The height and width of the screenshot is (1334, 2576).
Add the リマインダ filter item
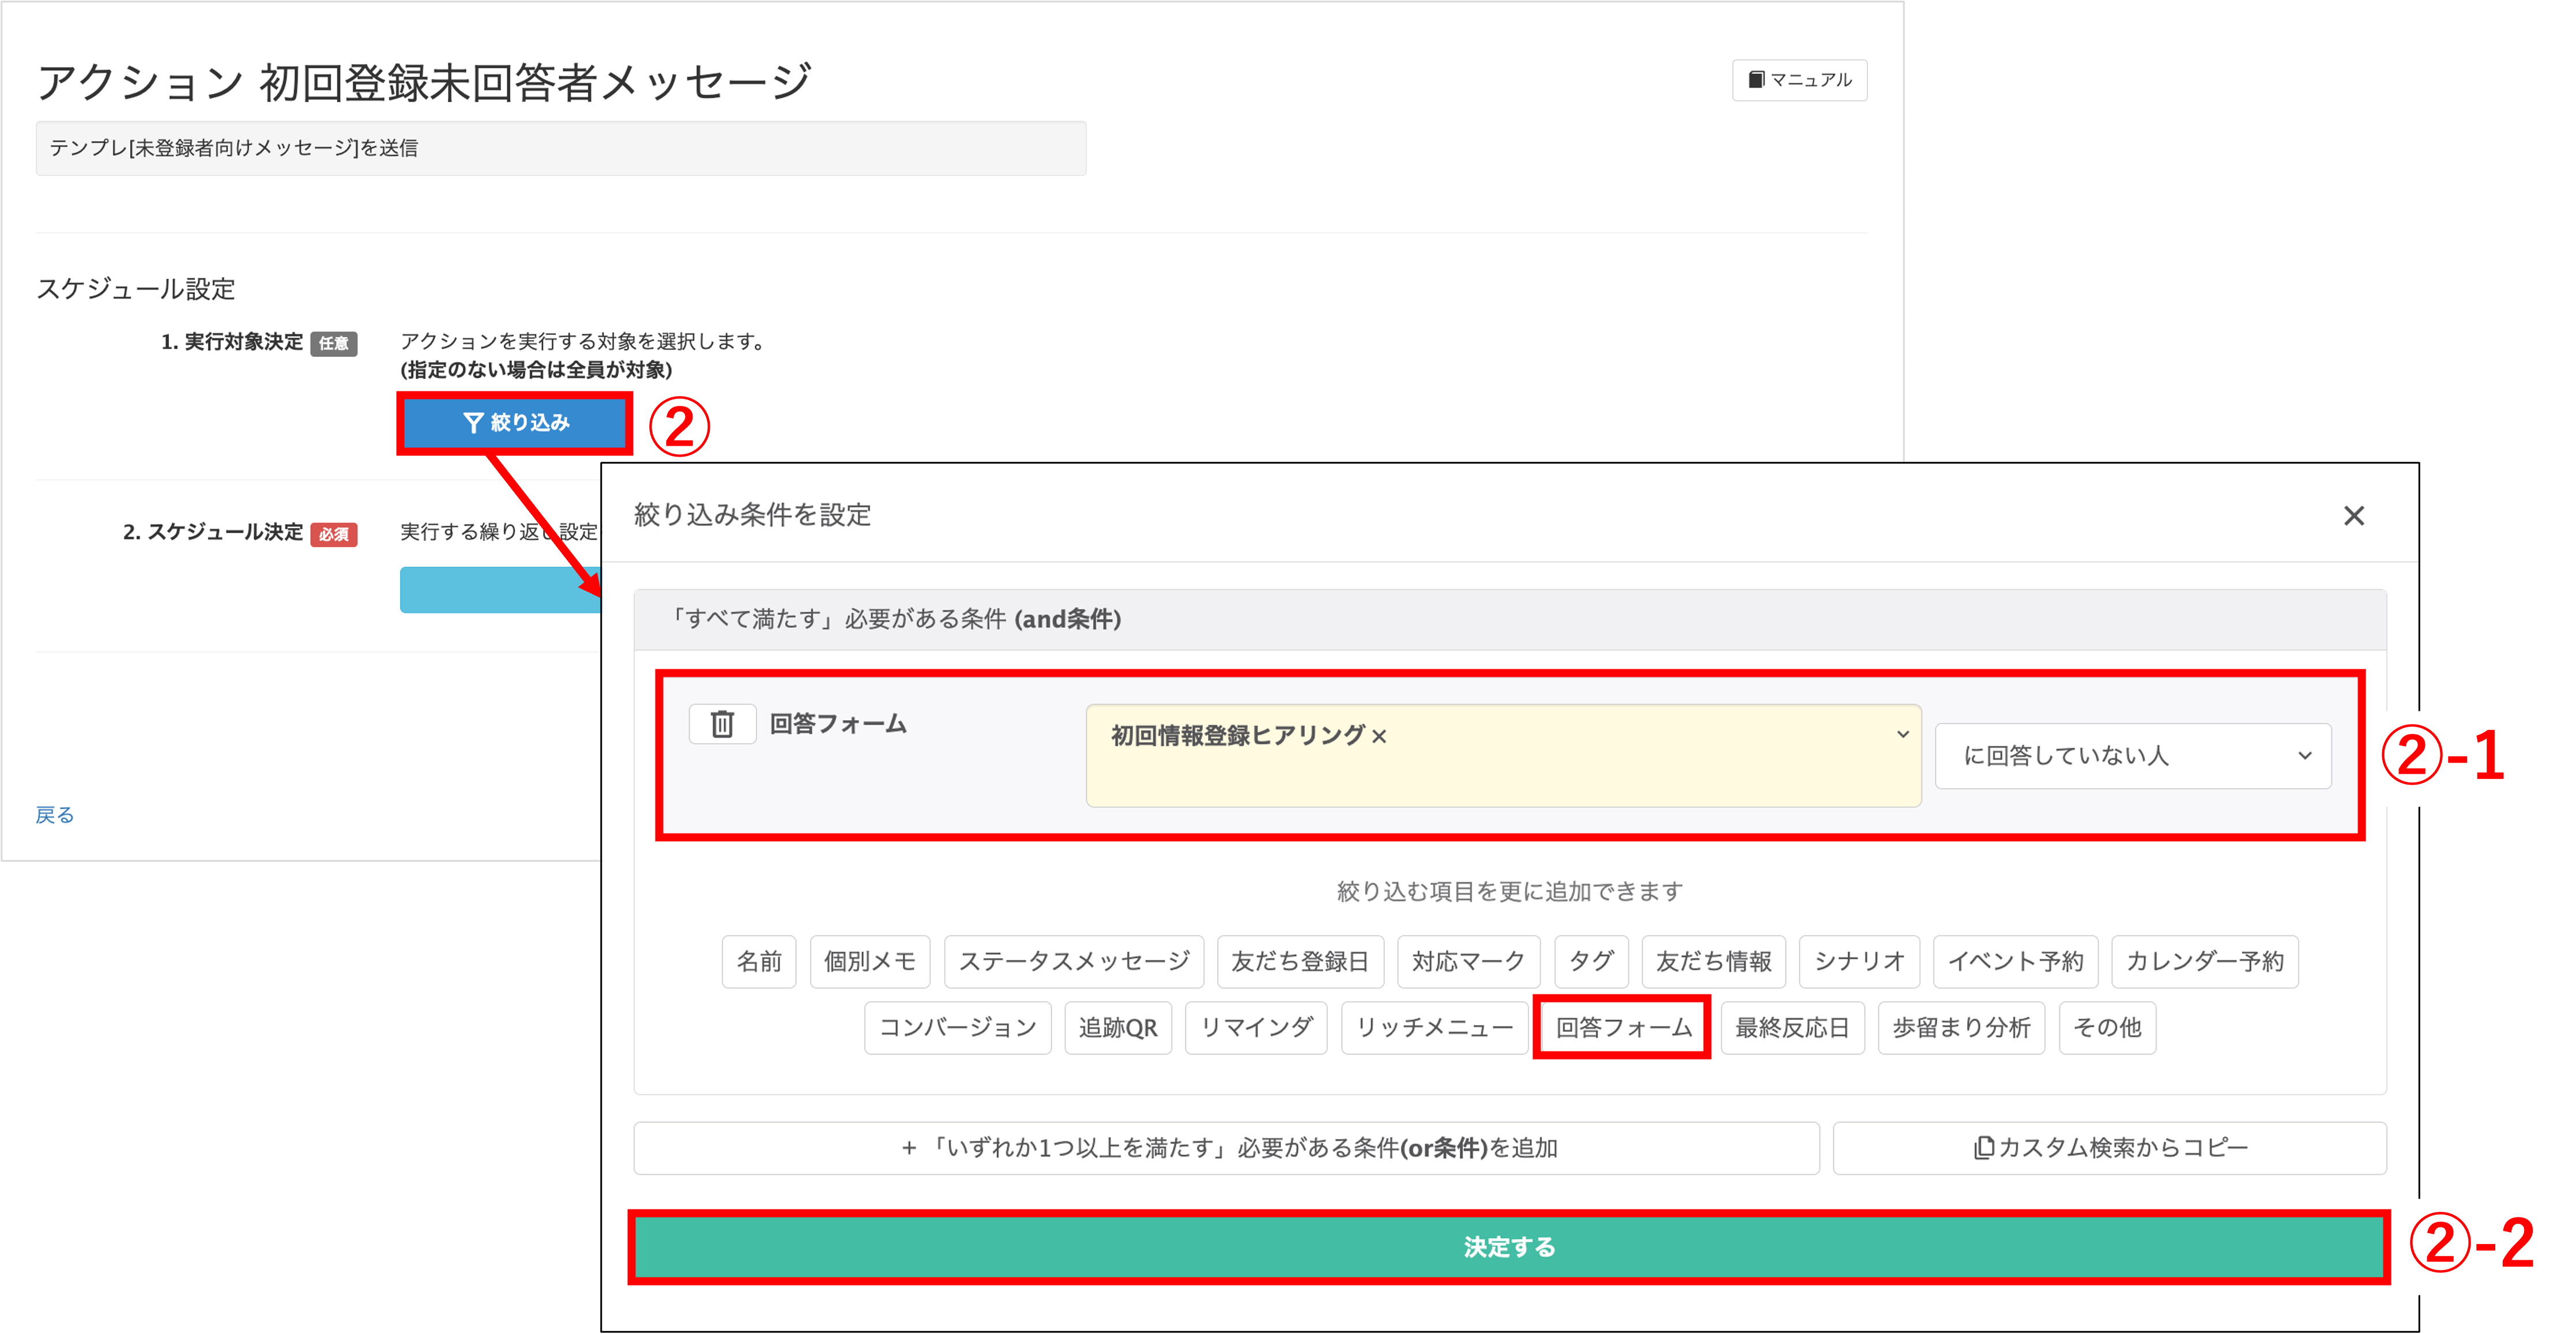(1256, 1028)
